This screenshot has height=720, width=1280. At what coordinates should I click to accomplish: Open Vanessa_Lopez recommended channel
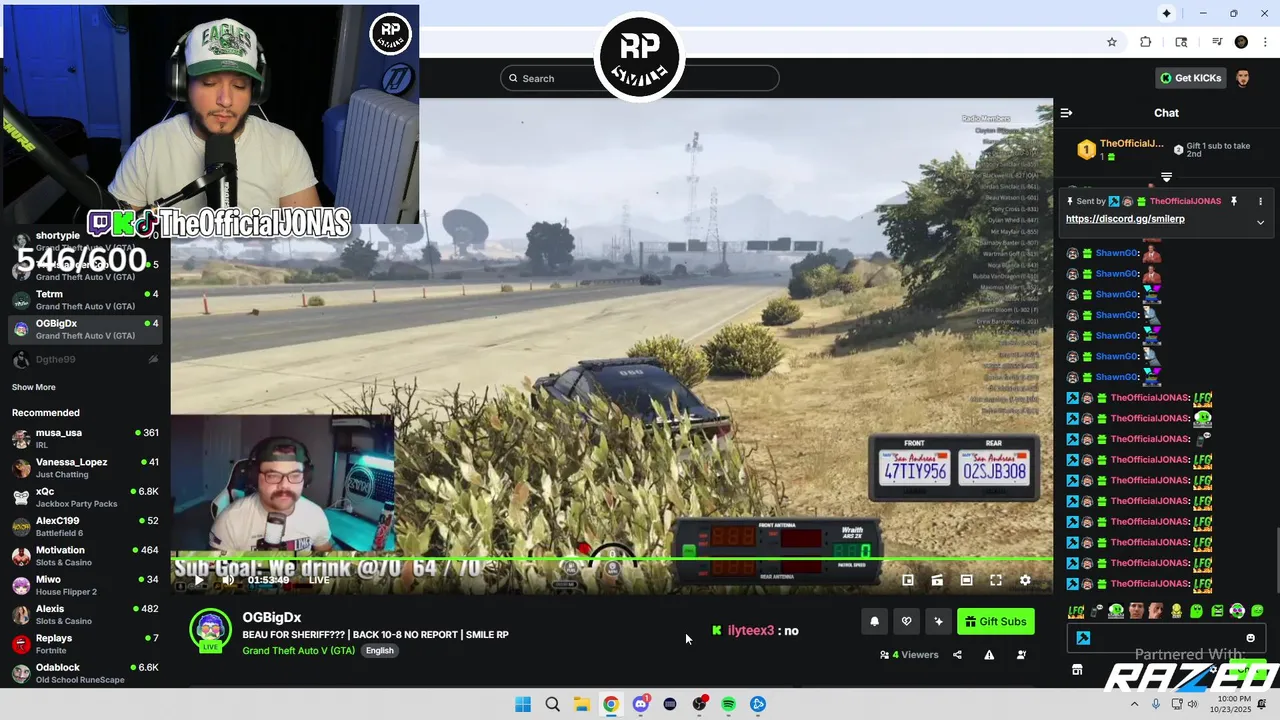click(85, 467)
